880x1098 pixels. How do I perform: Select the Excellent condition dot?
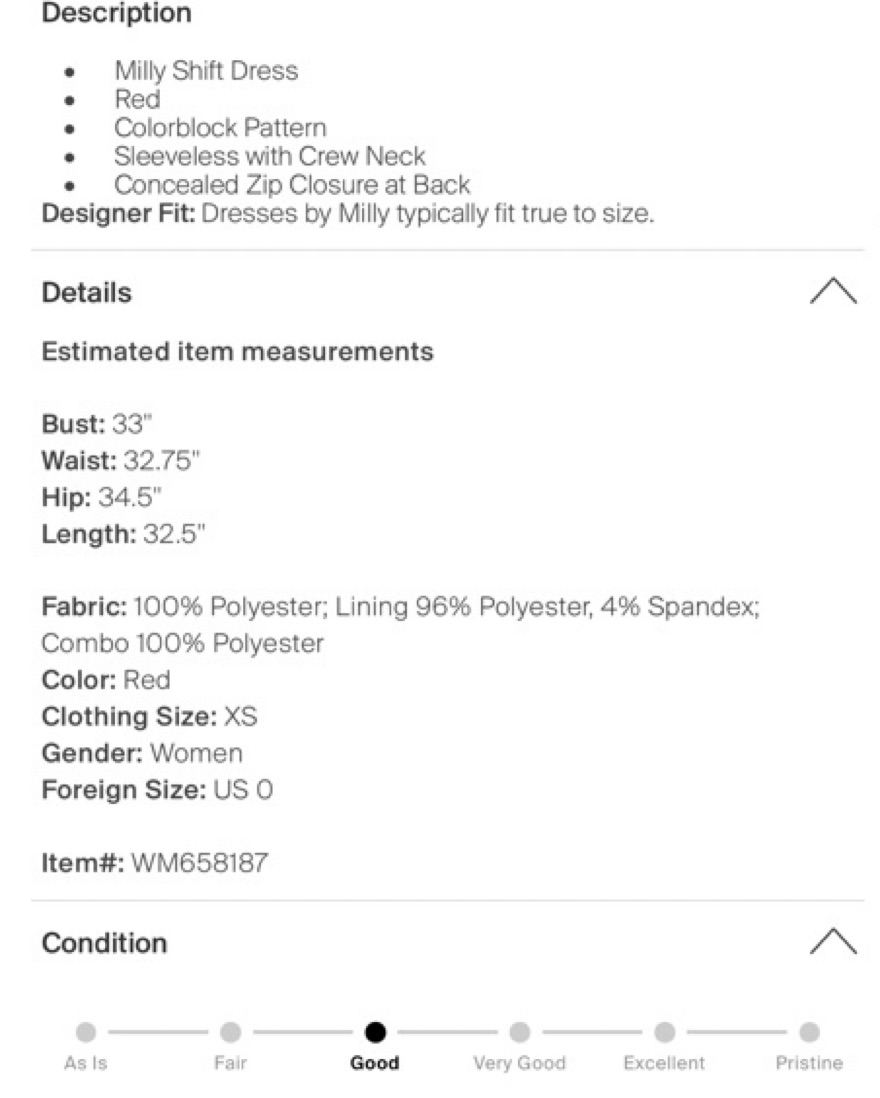[663, 1031]
